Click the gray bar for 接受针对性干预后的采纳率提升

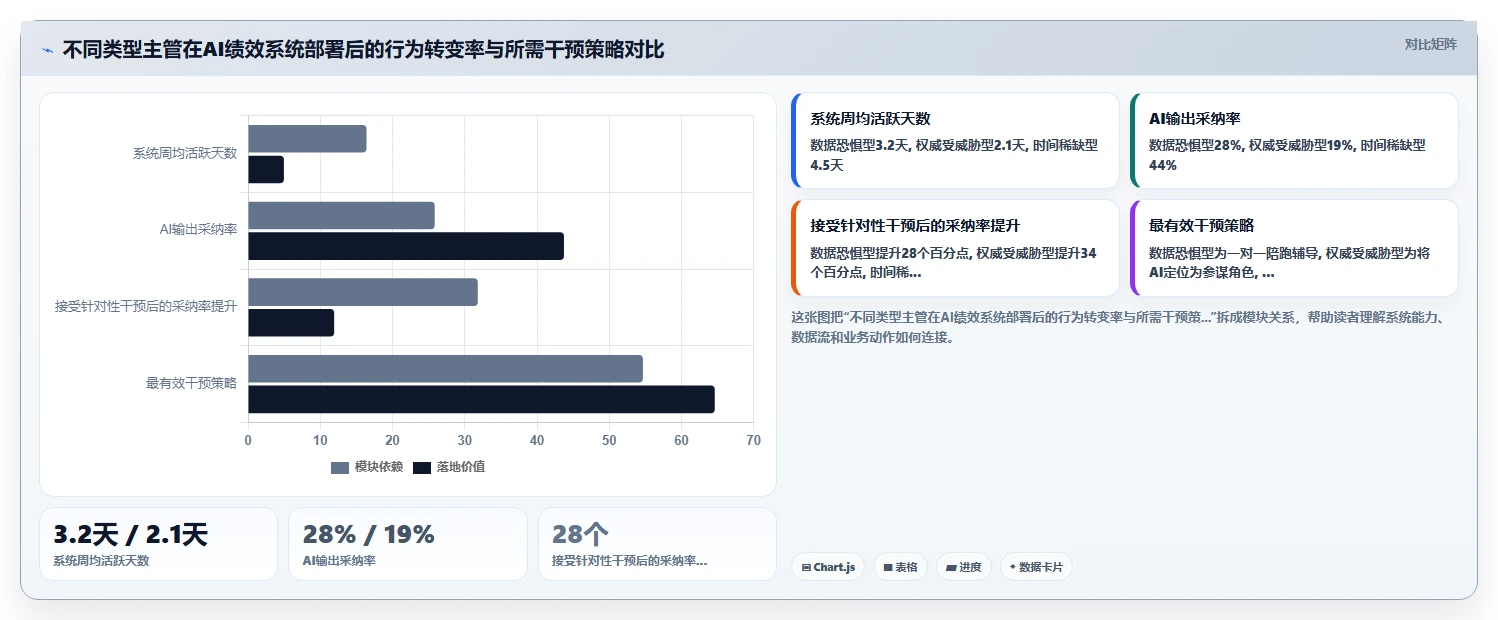pos(363,292)
